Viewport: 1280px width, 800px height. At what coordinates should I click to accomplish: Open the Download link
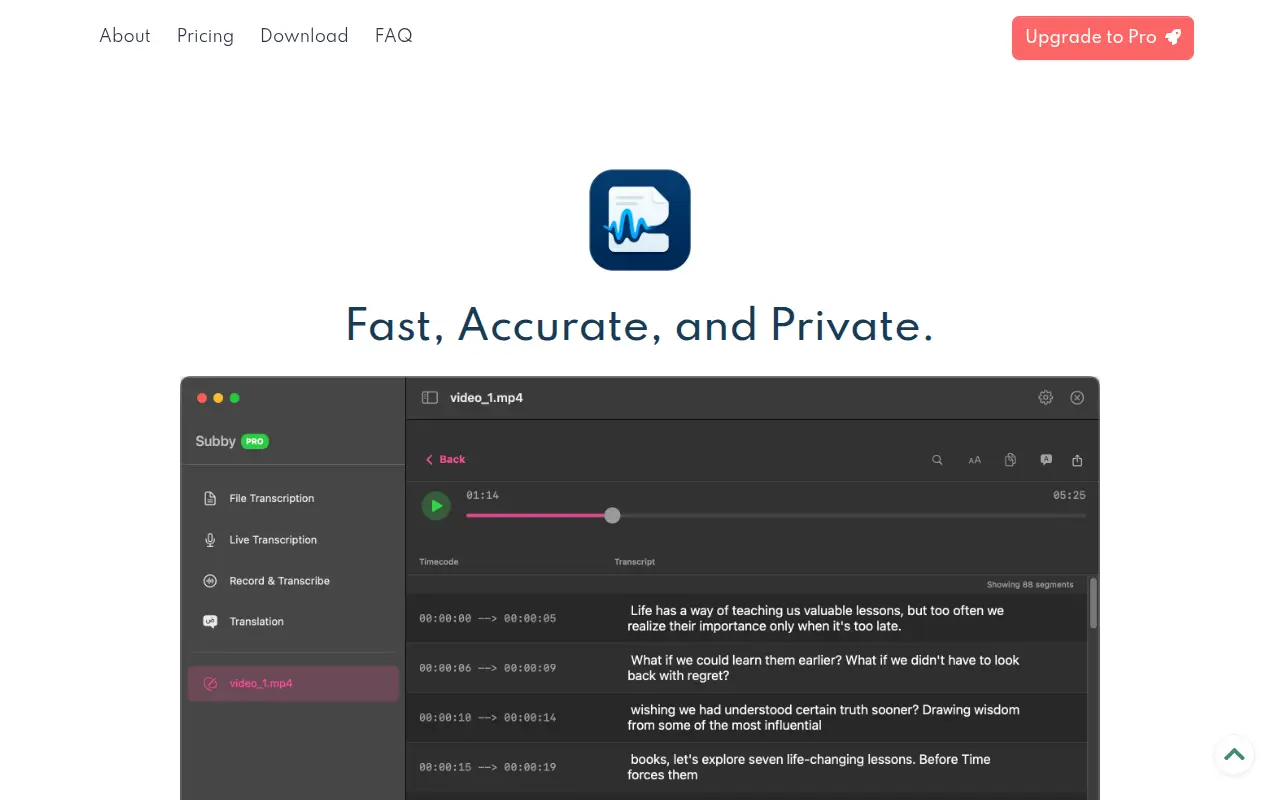pyautogui.click(x=304, y=36)
